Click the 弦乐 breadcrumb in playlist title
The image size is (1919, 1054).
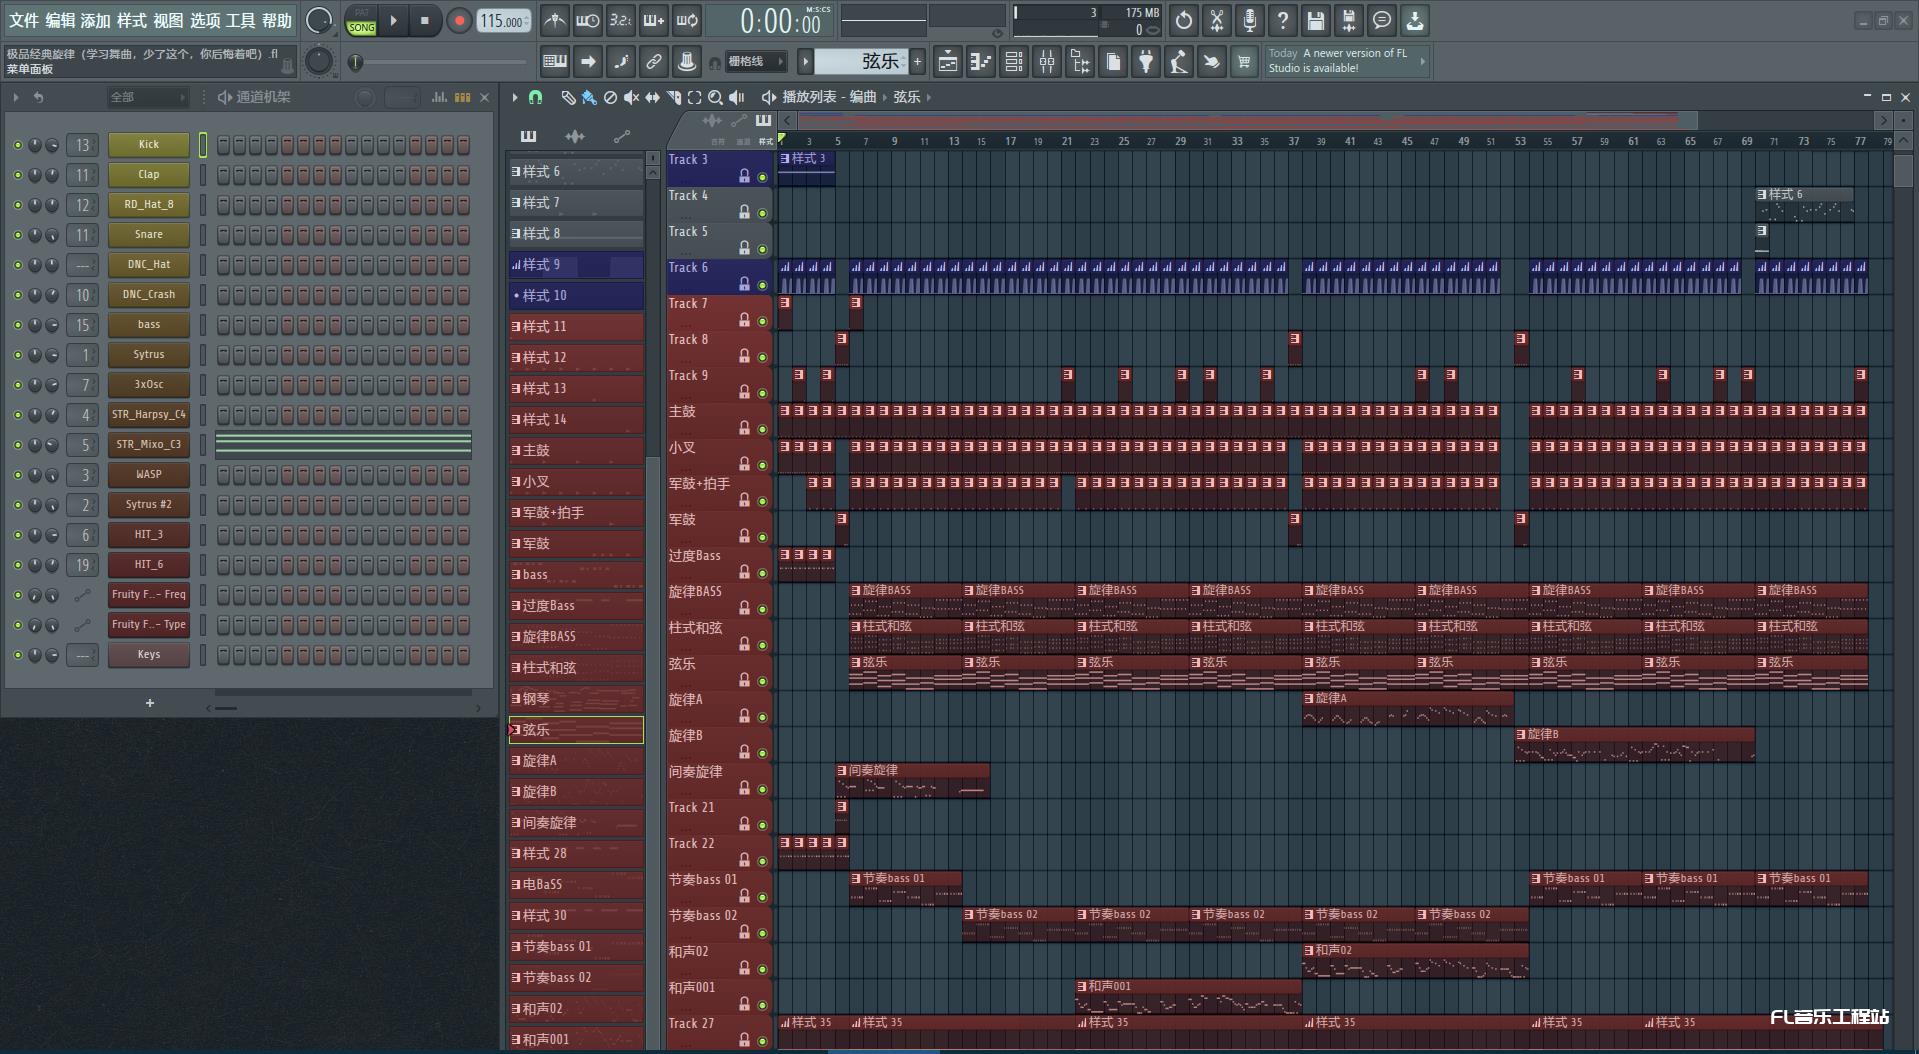pos(906,97)
